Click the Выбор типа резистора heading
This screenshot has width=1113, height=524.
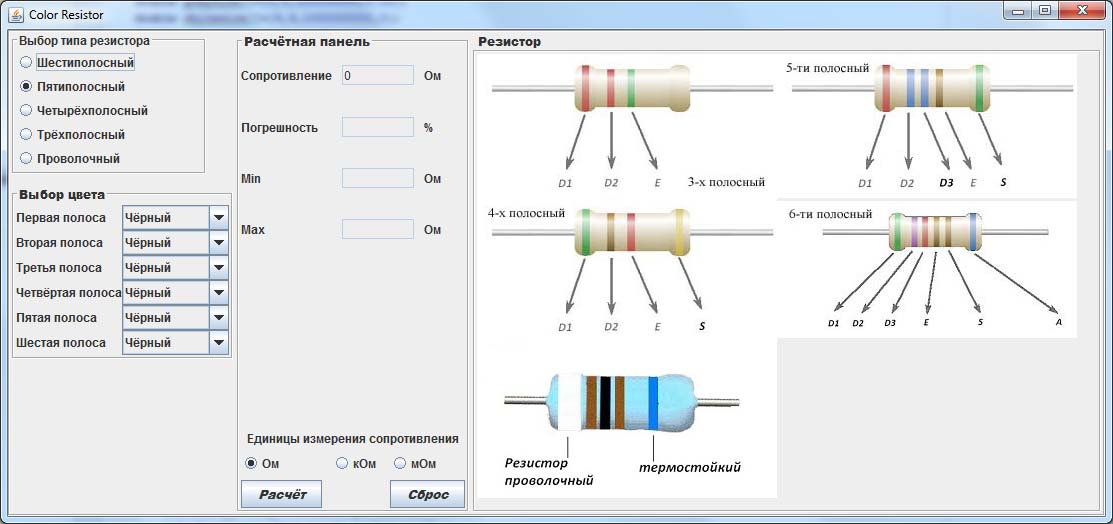pyautogui.click(x=84, y=40)
